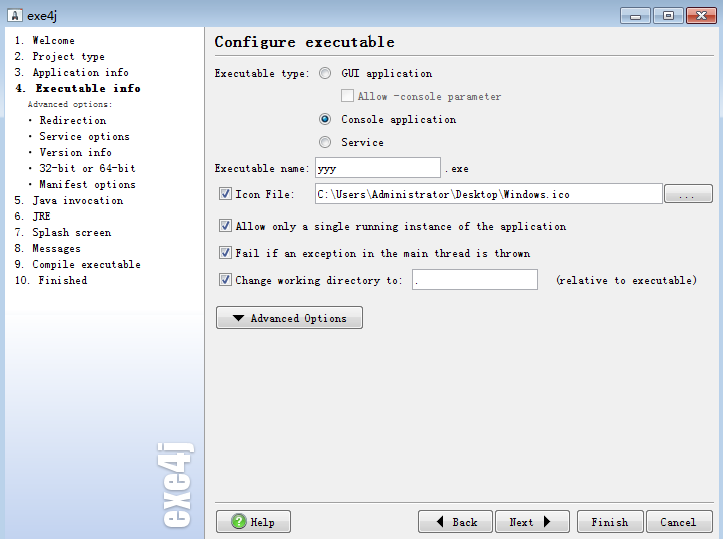Open step 6 JRE
Image resolution: width=723 pixels, height=539 pixels.
coord(32,216)
